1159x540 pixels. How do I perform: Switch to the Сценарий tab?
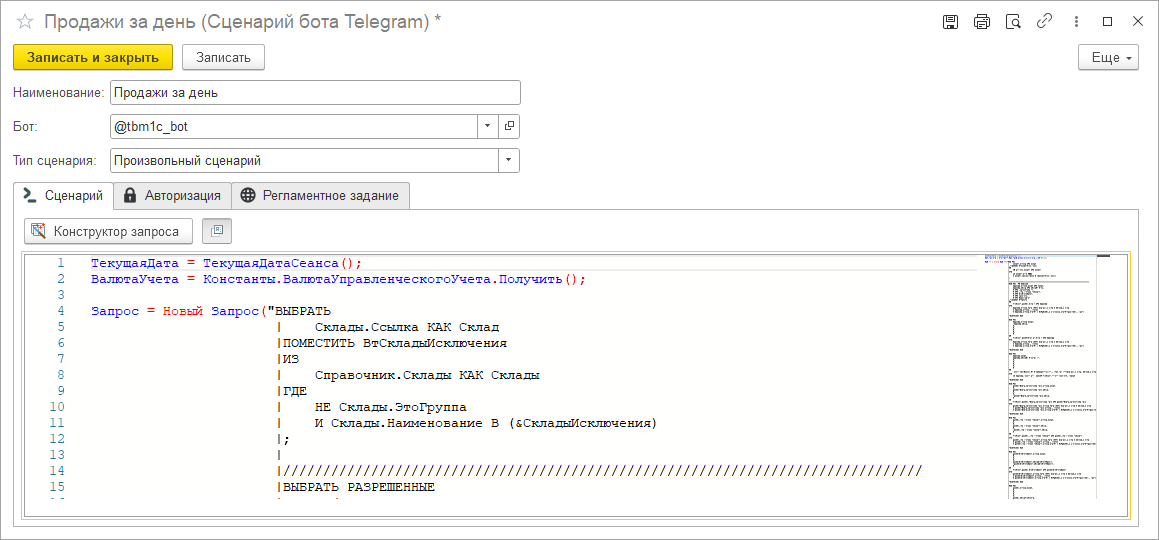click(x=63, y=196)
